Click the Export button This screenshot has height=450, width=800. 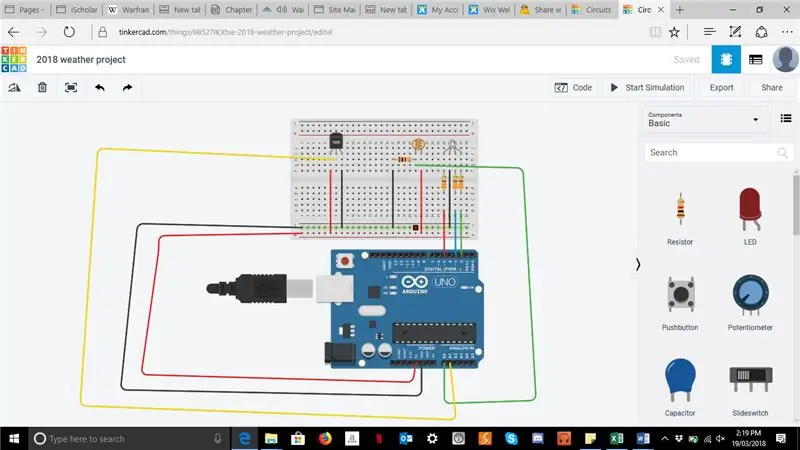(721, 88)
